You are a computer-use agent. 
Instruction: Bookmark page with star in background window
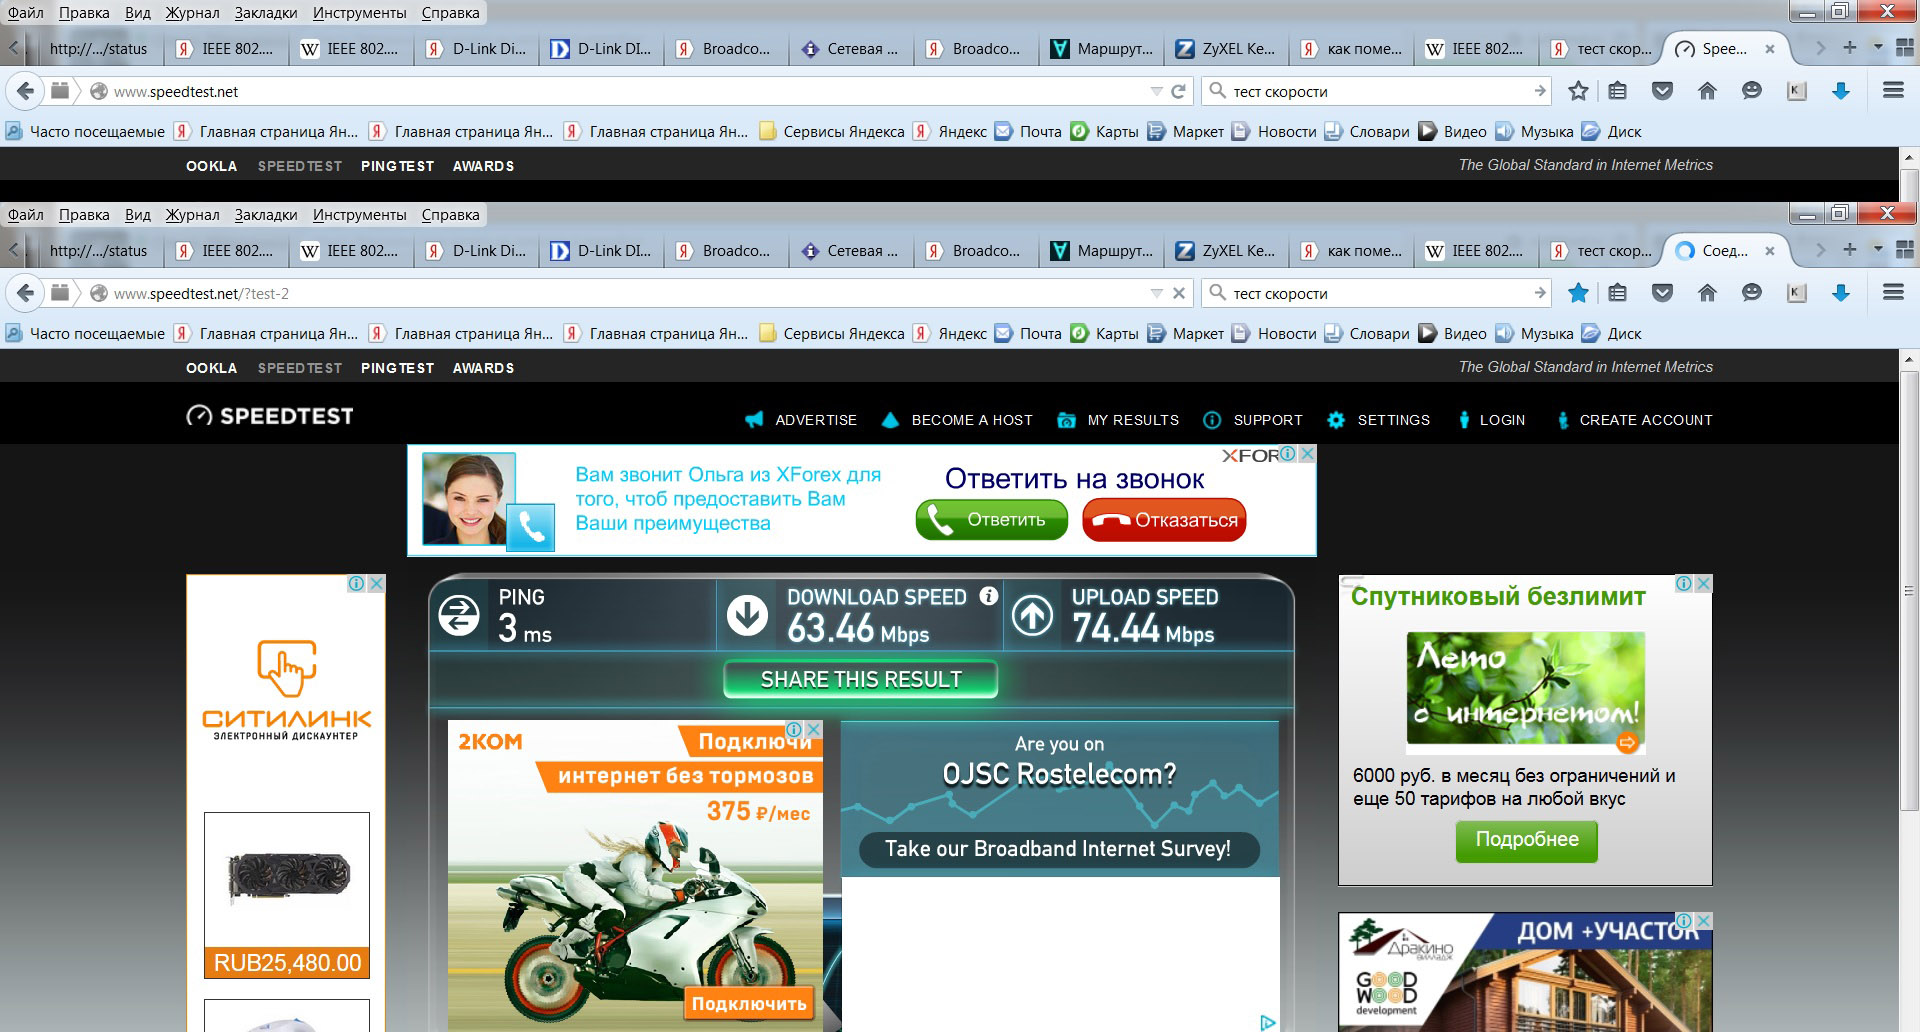(1578, 91)
